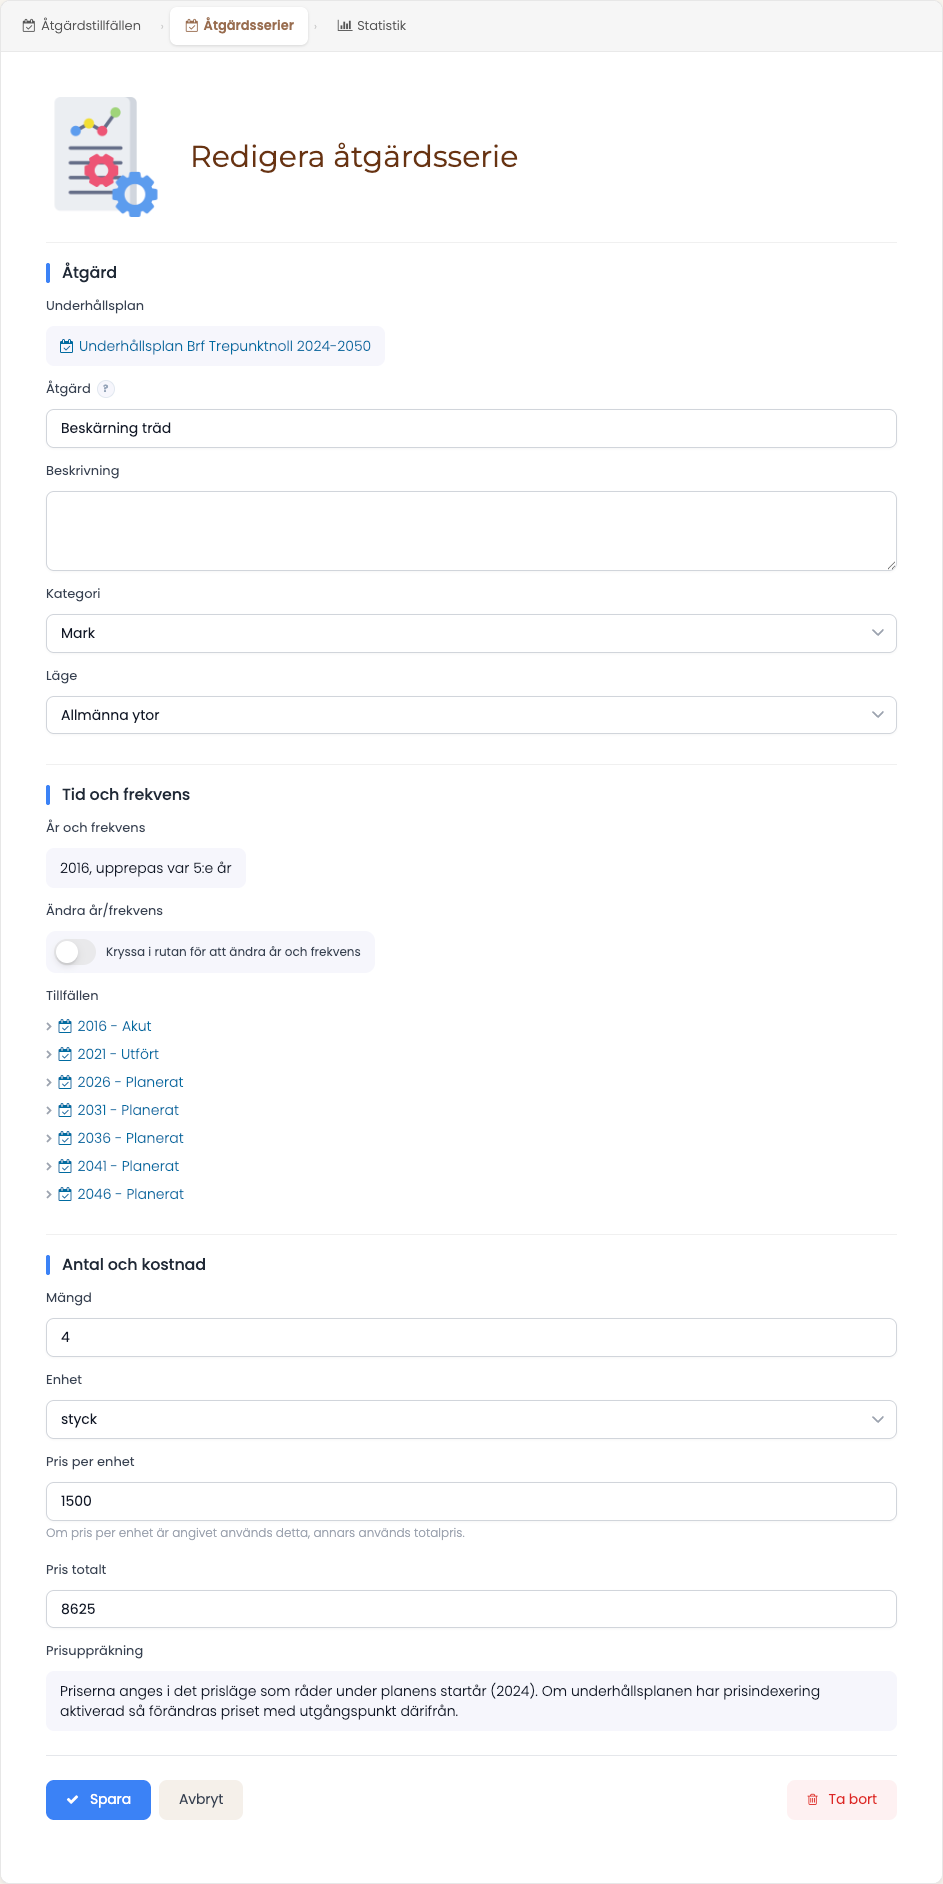This screenshot has width=943, height=1884.
Task: Click the Pris per enhet input field
Action: tap(471, 1501)
